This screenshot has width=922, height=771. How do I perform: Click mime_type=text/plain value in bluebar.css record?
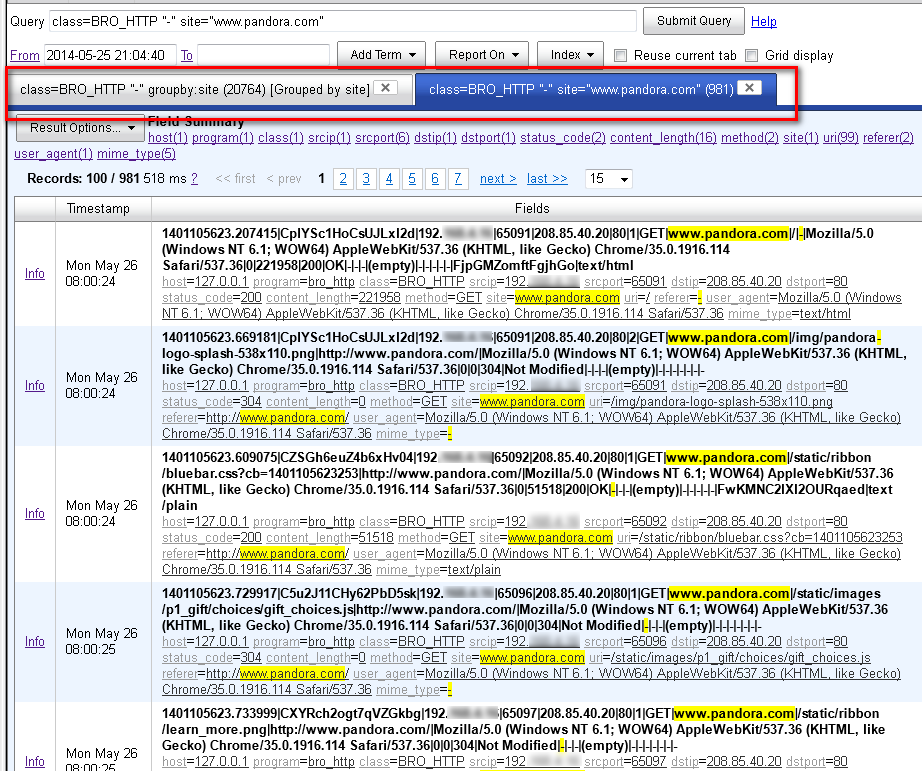[x=474, y=569]
